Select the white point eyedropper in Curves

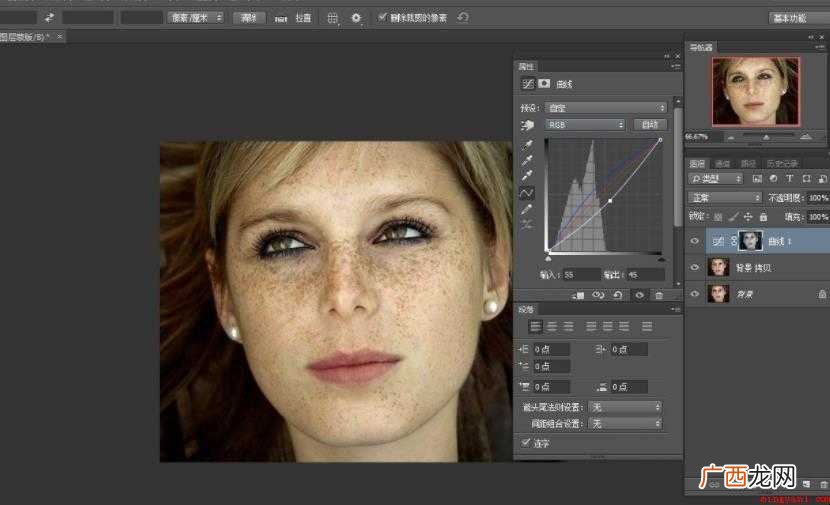pyautogui.click(x=527, y=176)
